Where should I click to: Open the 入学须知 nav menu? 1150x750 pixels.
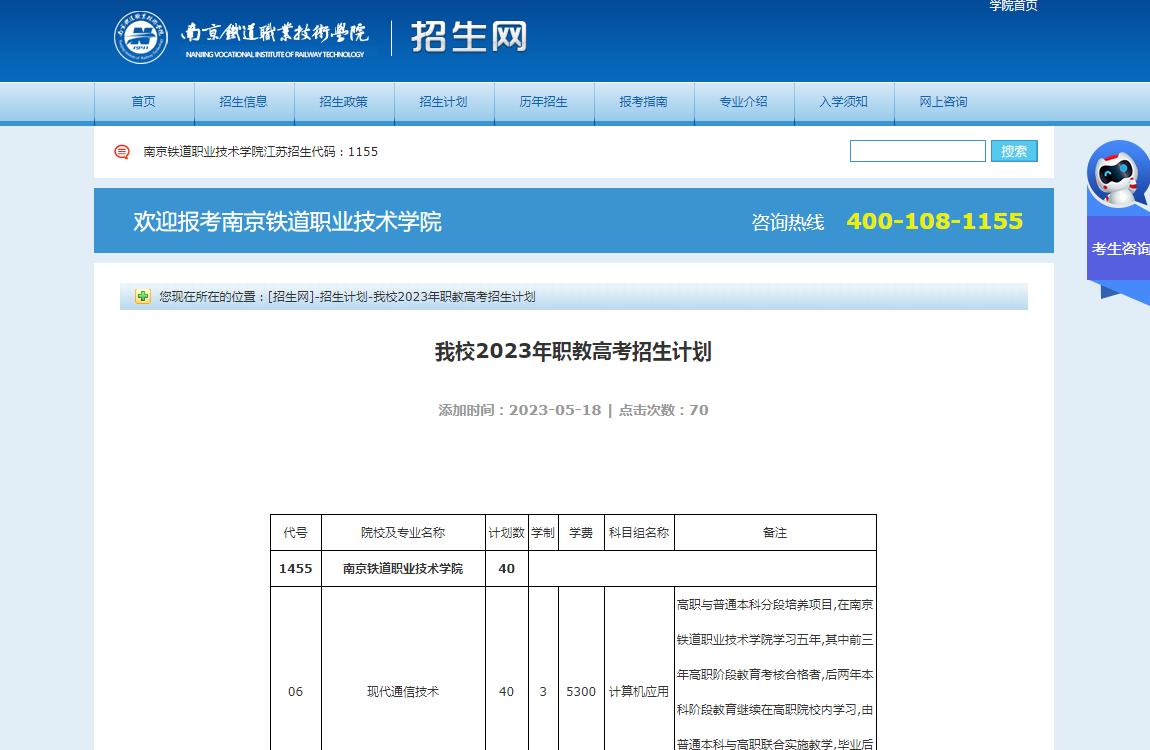[x=844, y=102]
